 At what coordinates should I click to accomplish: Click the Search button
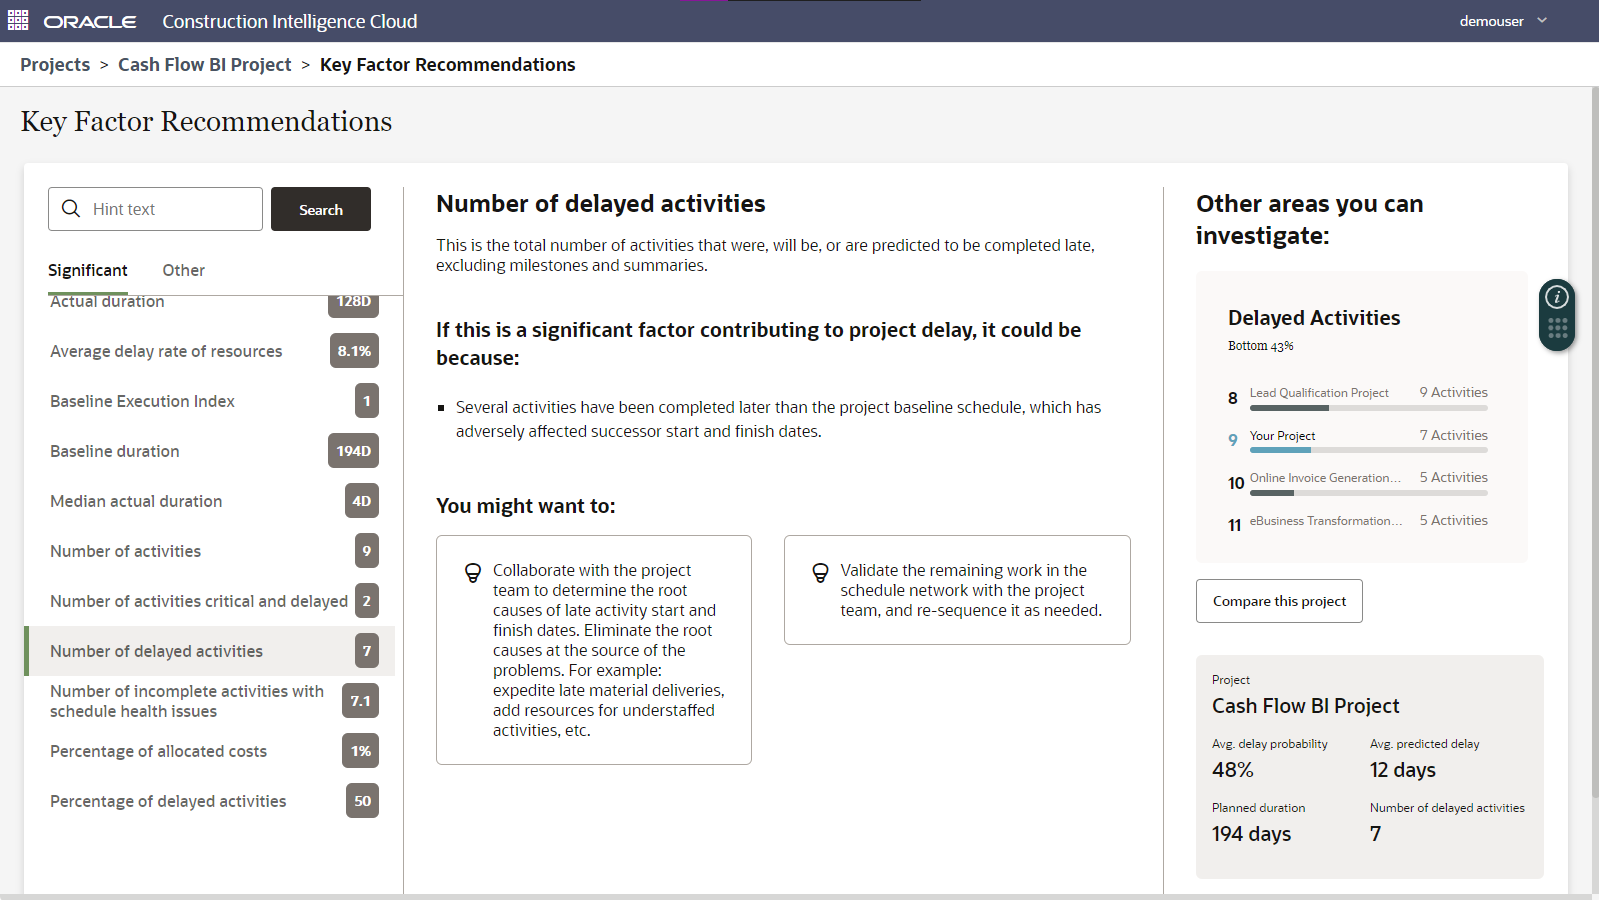321,209
